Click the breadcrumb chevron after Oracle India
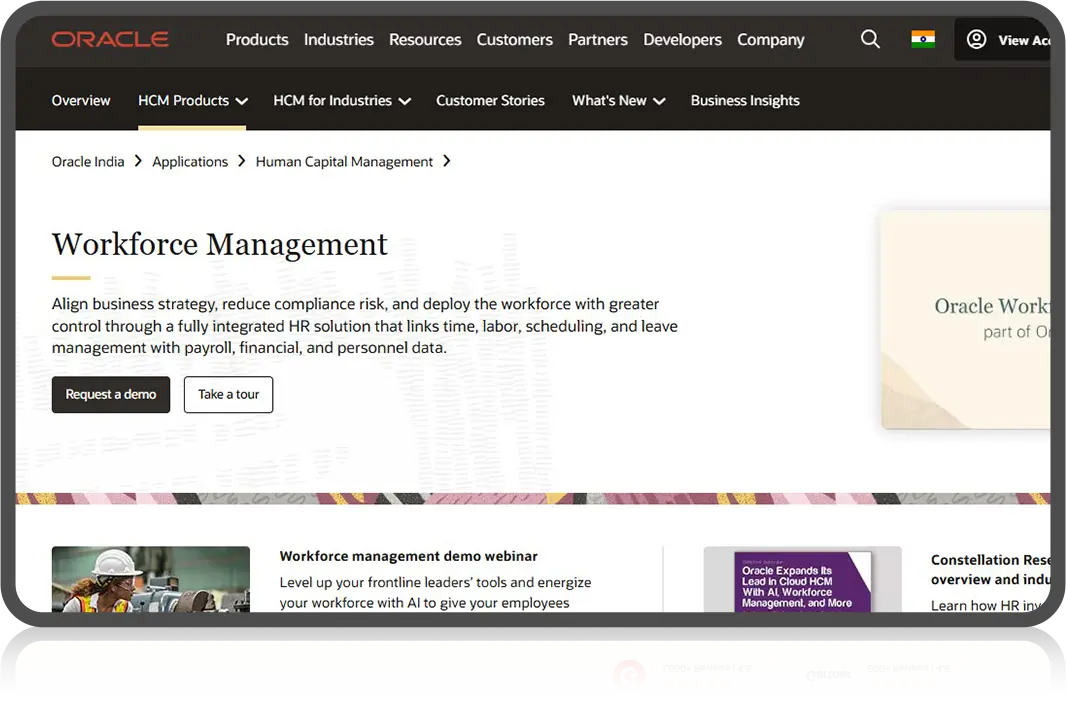Screen dimensions: 1066x702 138,161
